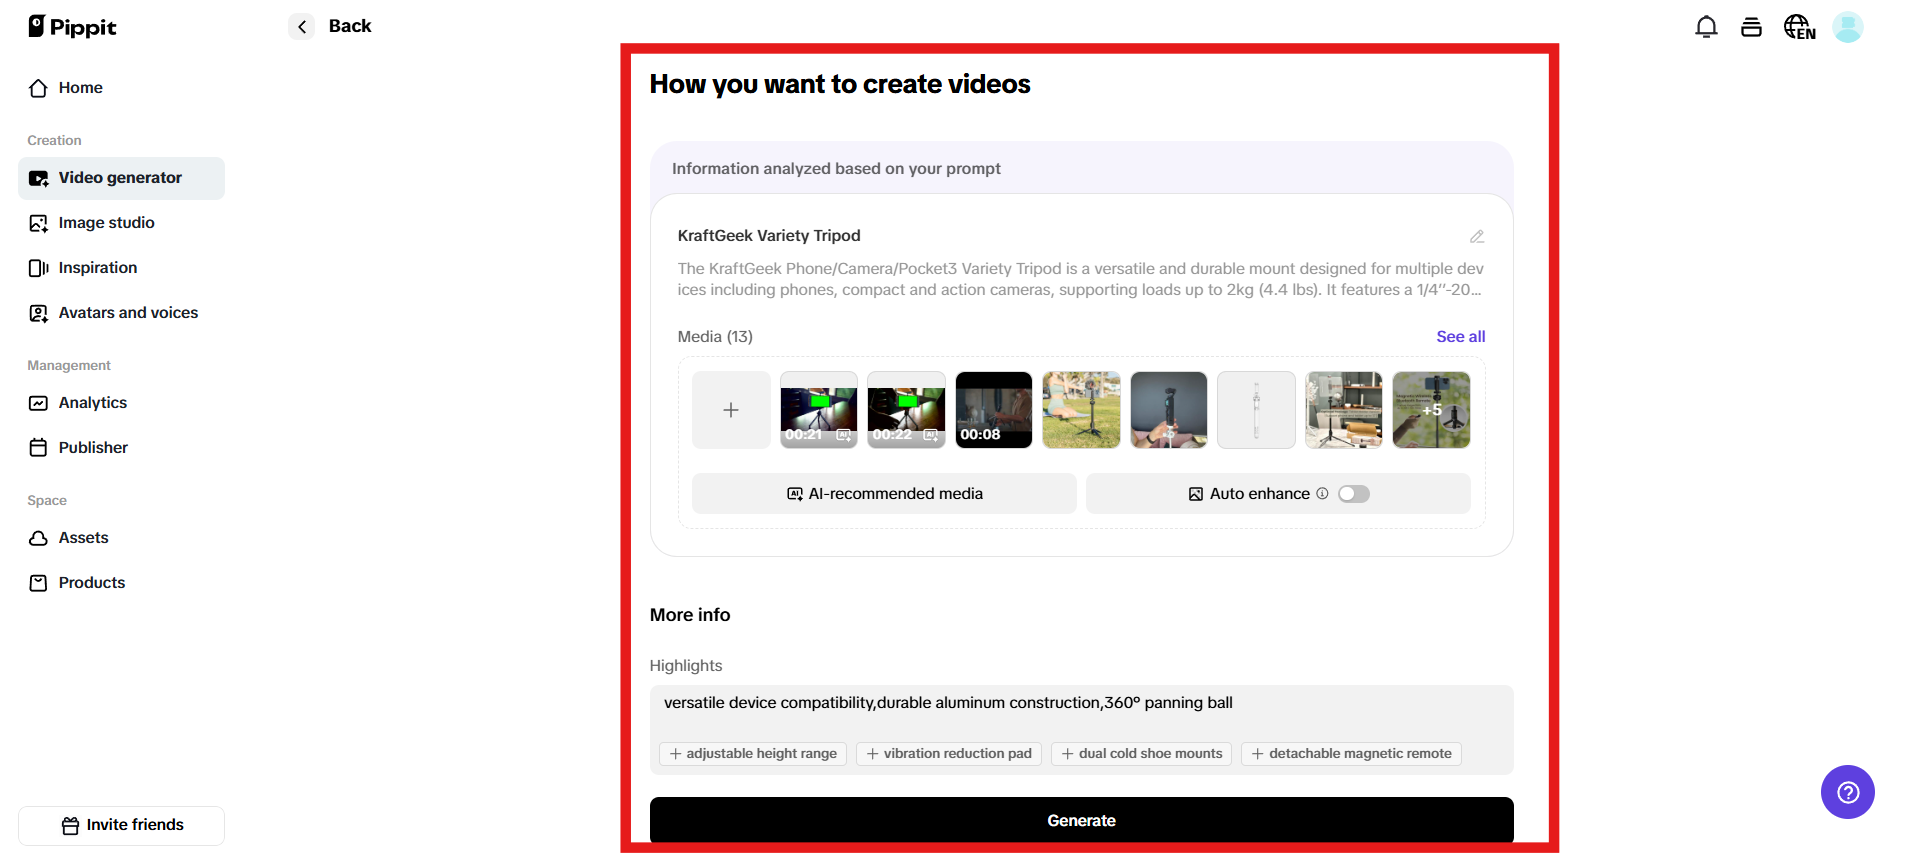Select the white background tripod thumbnail
Image resolution: width=1905 pixels, height=856 pixels.
[1256, 410]
